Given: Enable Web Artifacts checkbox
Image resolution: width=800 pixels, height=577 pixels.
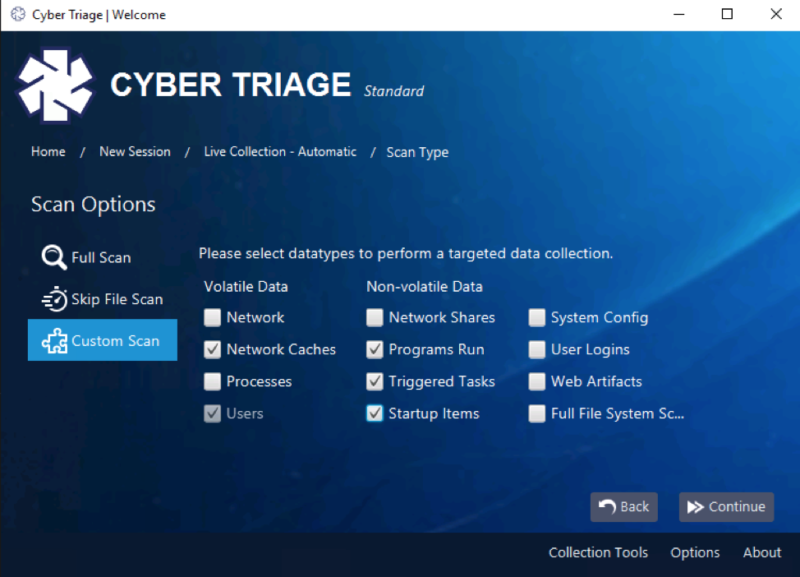Looking at the screenshot, I should click(x=537, y=382).
